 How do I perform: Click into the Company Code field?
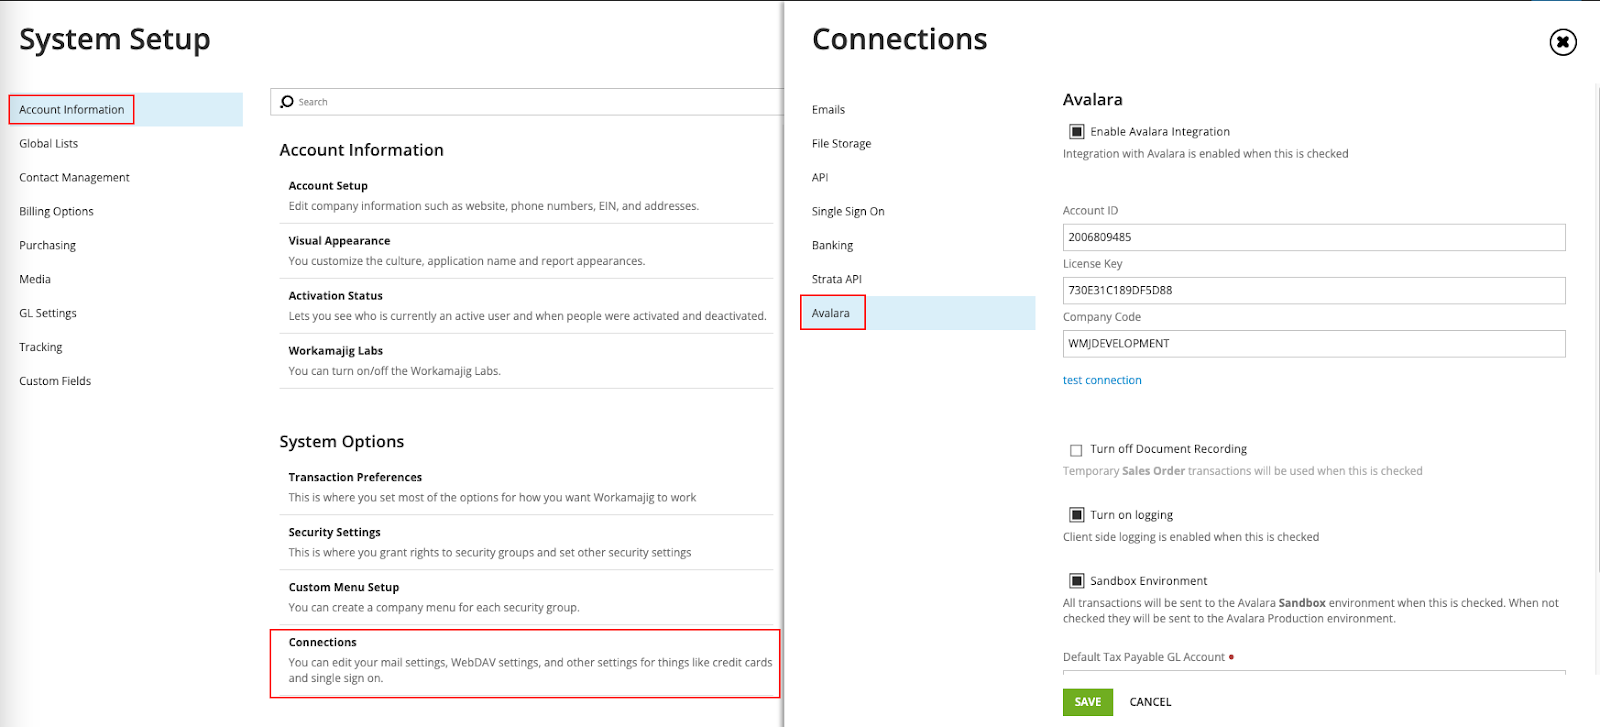[1313, 344]
